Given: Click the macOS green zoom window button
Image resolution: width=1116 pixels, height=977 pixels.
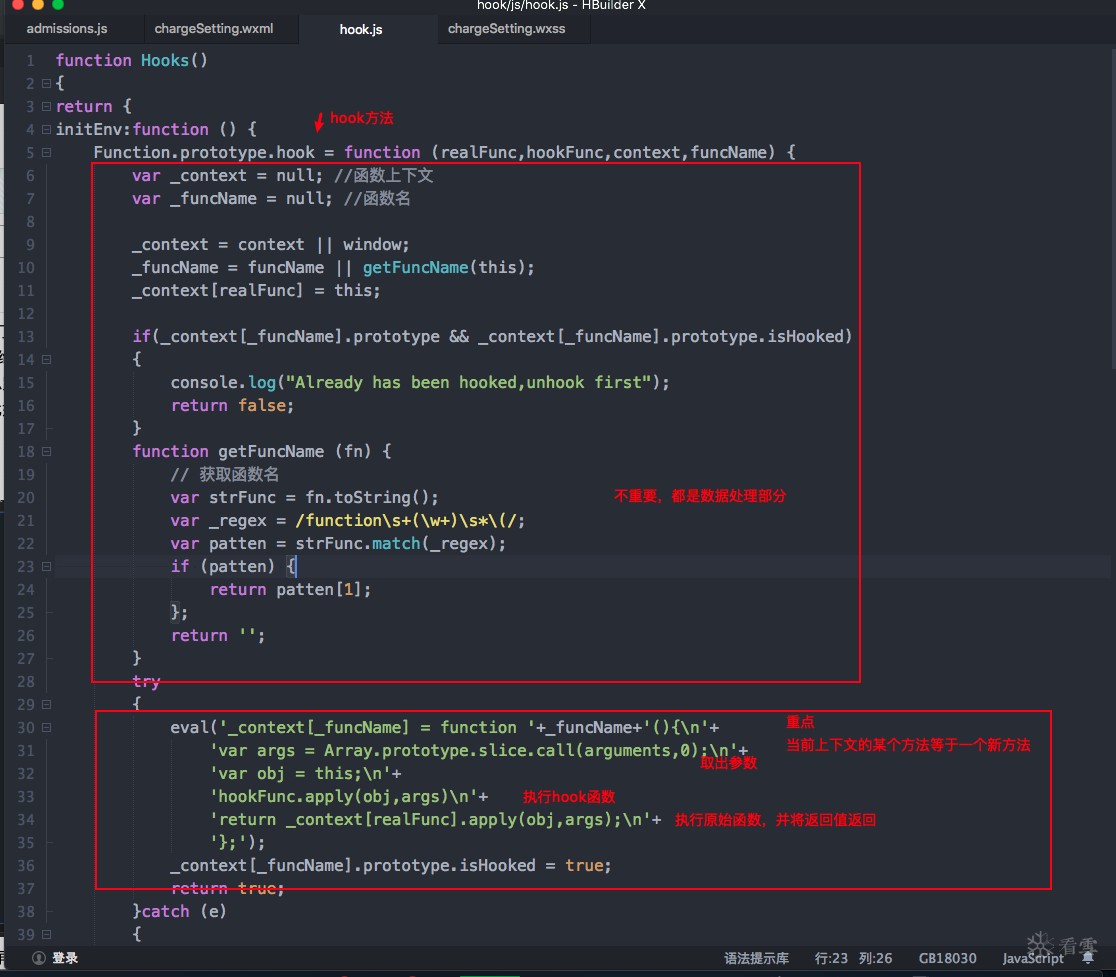Looking at the screenshot, I should 58,4.
